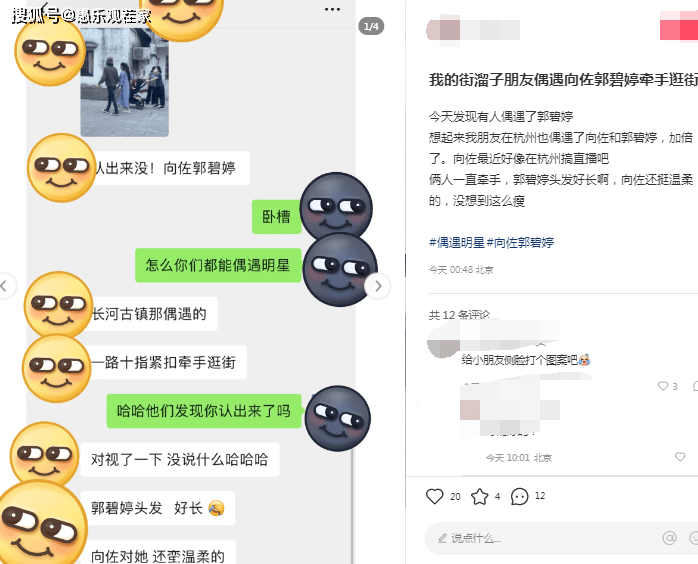Image resolution: width=698 pixels, height=564 pixels.
Task: Click the green 卧槽 chat bubble
Action: pyautogui.click(x=276, y=217)
